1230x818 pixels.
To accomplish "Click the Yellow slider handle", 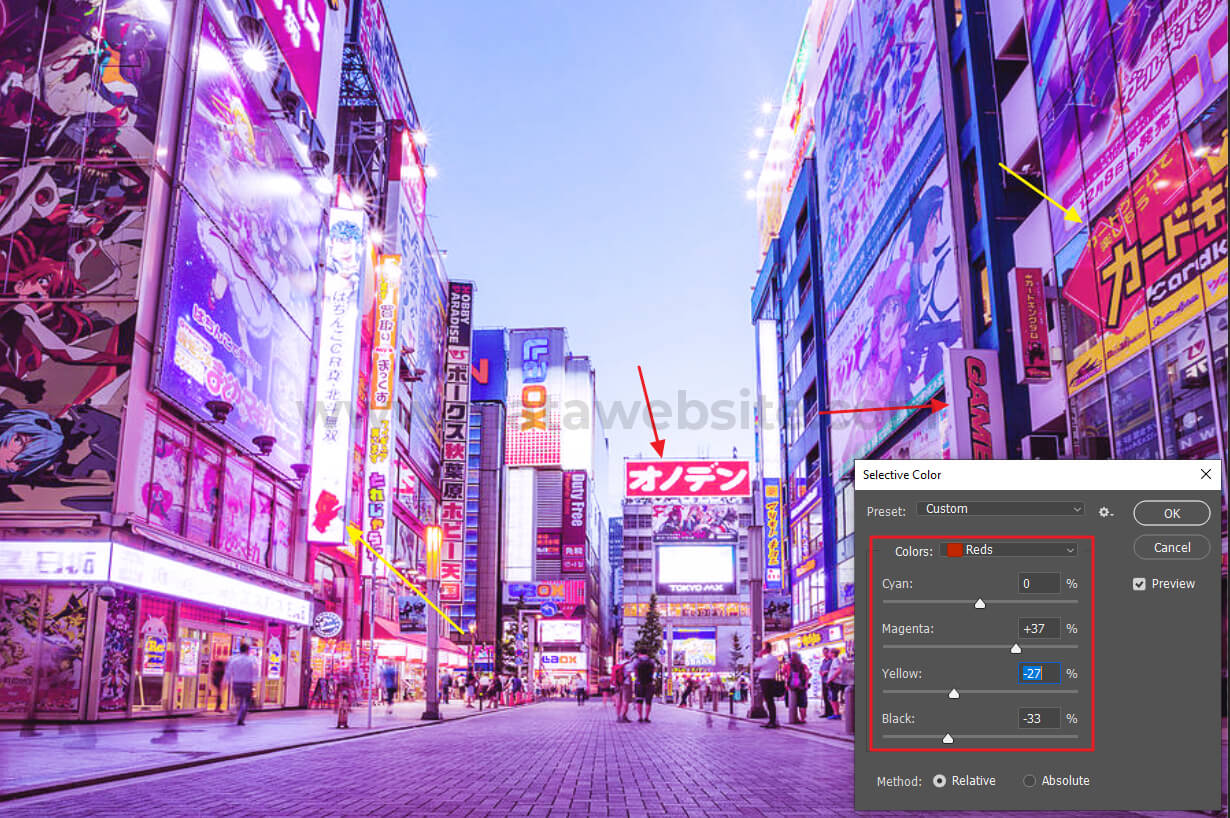I will pyautogui.click(x=953, y=693).
